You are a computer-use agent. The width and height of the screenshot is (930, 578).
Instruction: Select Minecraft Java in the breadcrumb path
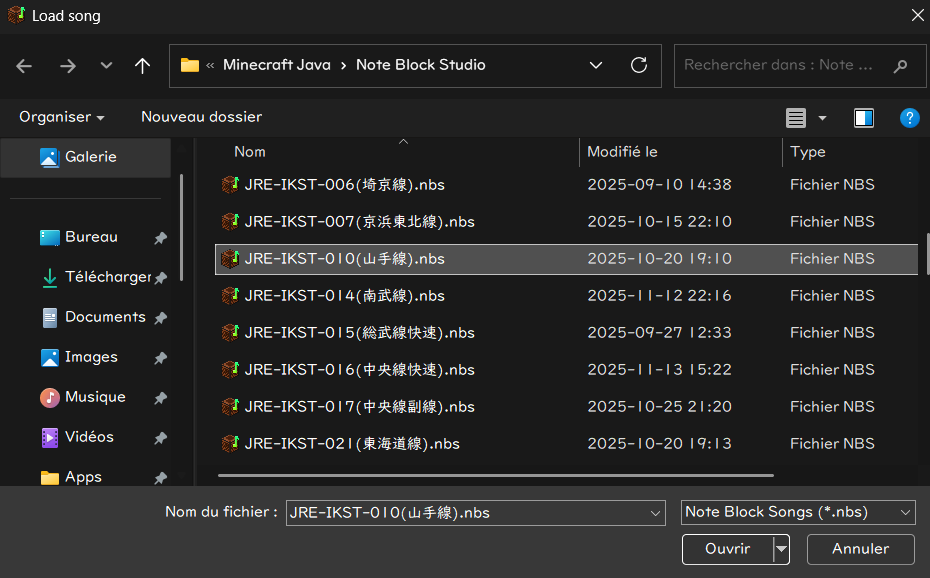click(276, 65)
